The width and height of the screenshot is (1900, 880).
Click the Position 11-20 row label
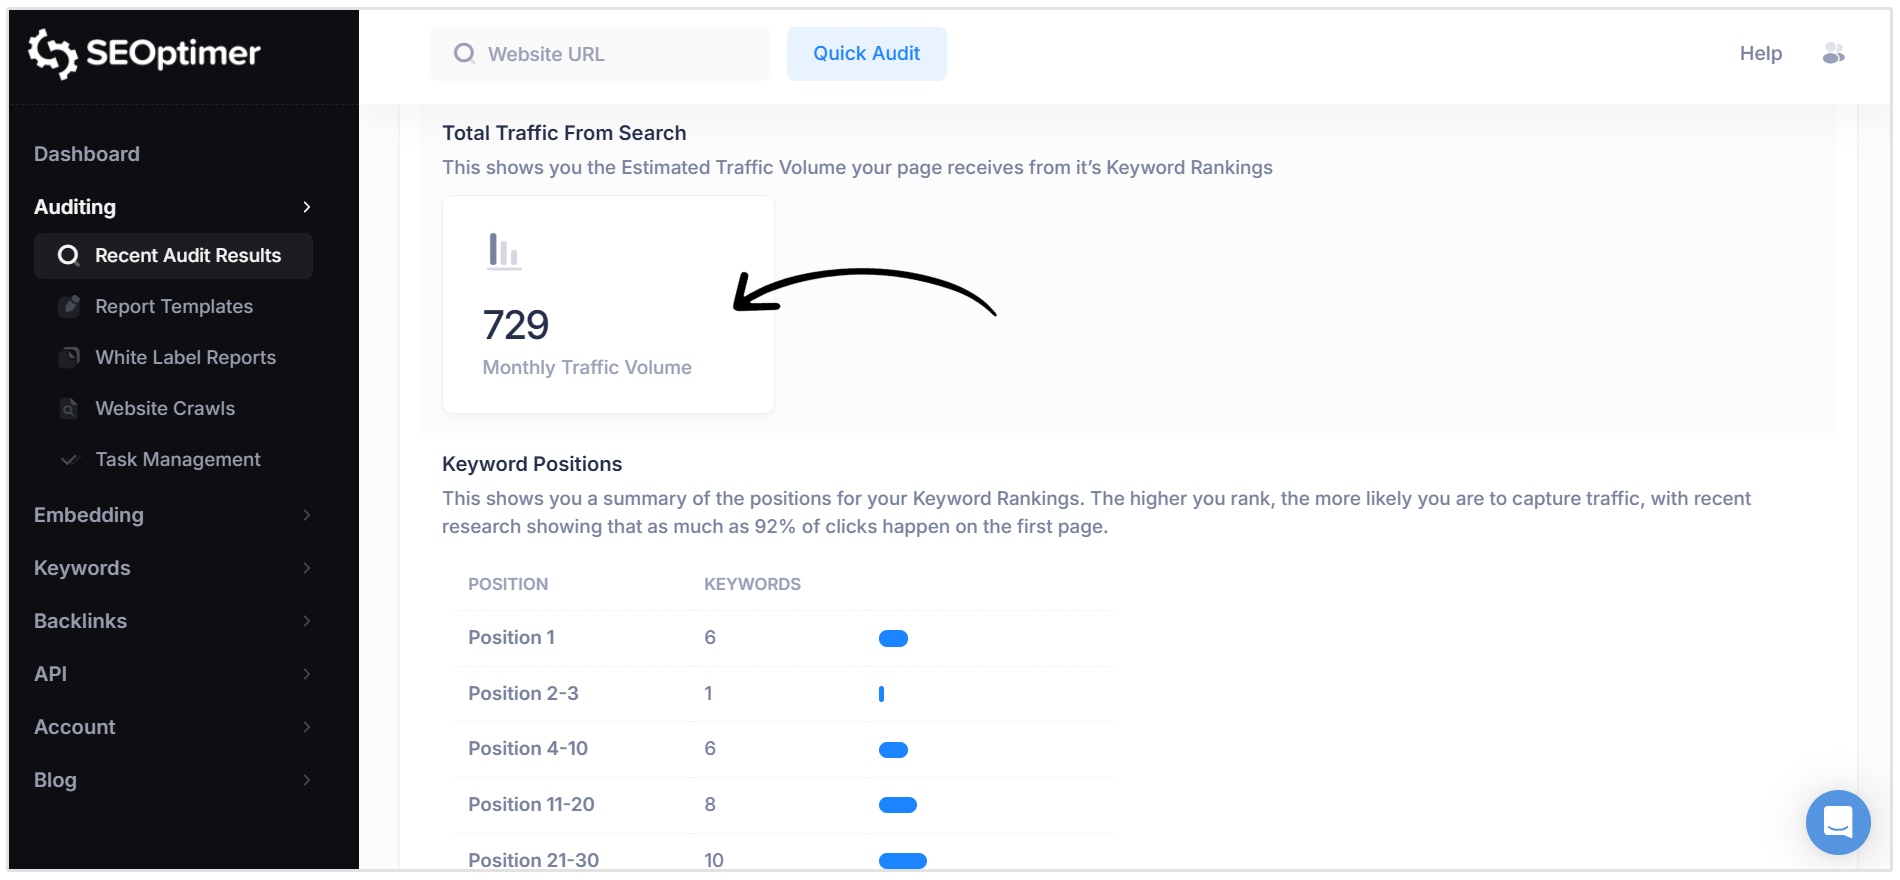[x=531, y=805]
